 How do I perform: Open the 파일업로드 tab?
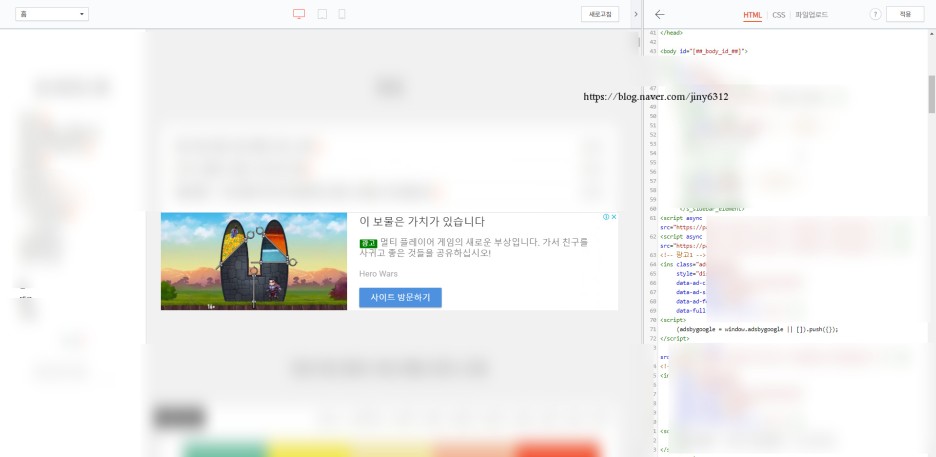811,15
